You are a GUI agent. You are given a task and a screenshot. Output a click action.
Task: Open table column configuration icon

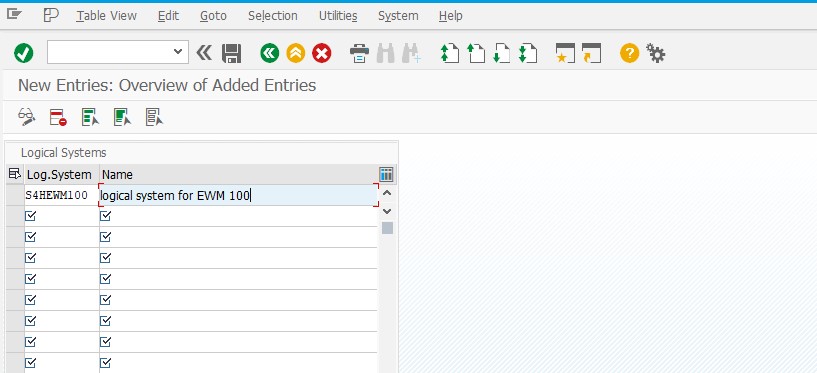pos(386,174)
